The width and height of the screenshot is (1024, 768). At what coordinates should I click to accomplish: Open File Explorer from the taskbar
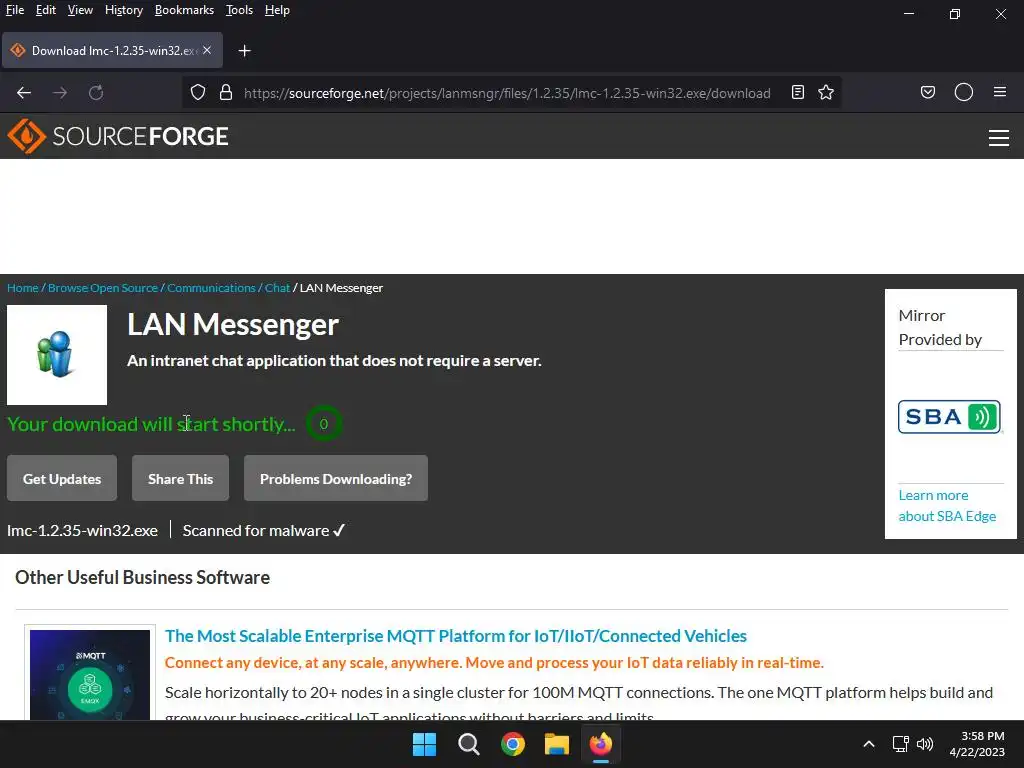tap(557, 744)
